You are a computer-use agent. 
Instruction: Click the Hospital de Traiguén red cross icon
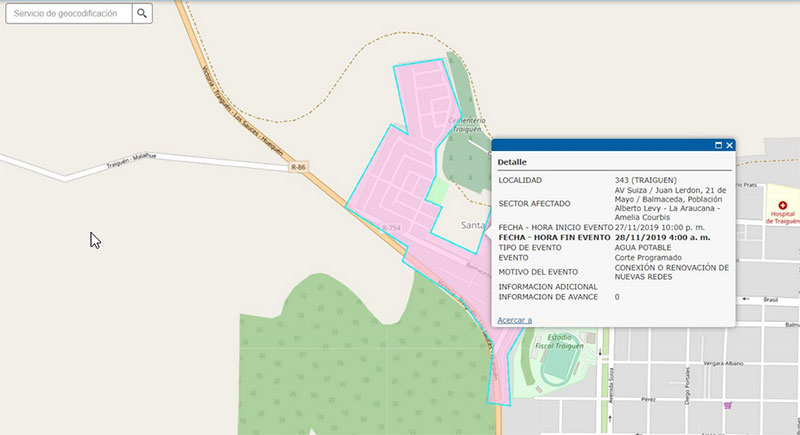pyautogui.click(x=783, y=205)
